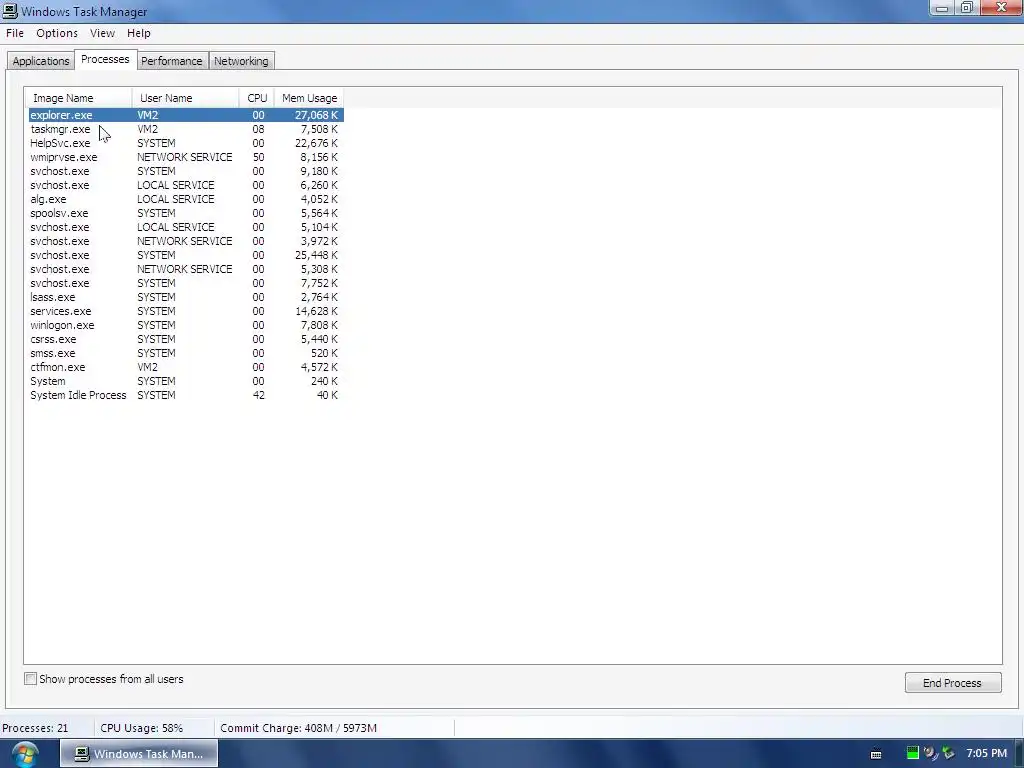Click the Processes: 21 status entry
1024x768 pixels.
coord(35,728)
